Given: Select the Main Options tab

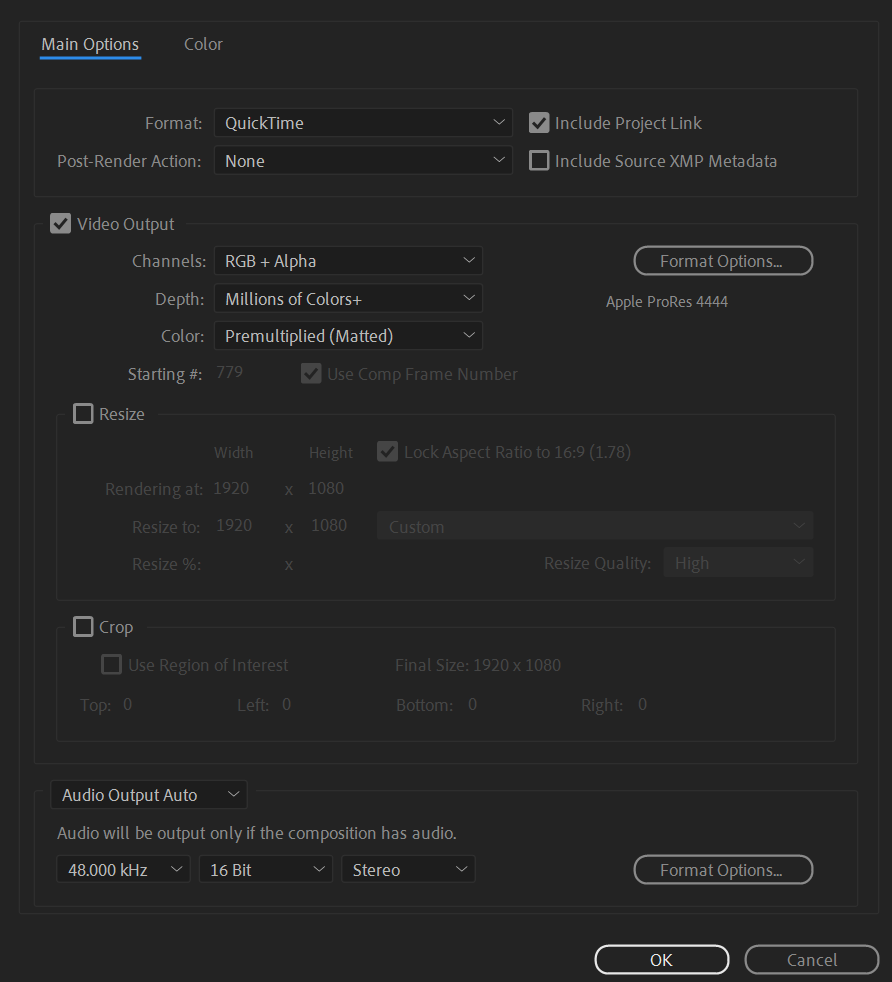Looking at the screenshot, I should coord(89,44).
